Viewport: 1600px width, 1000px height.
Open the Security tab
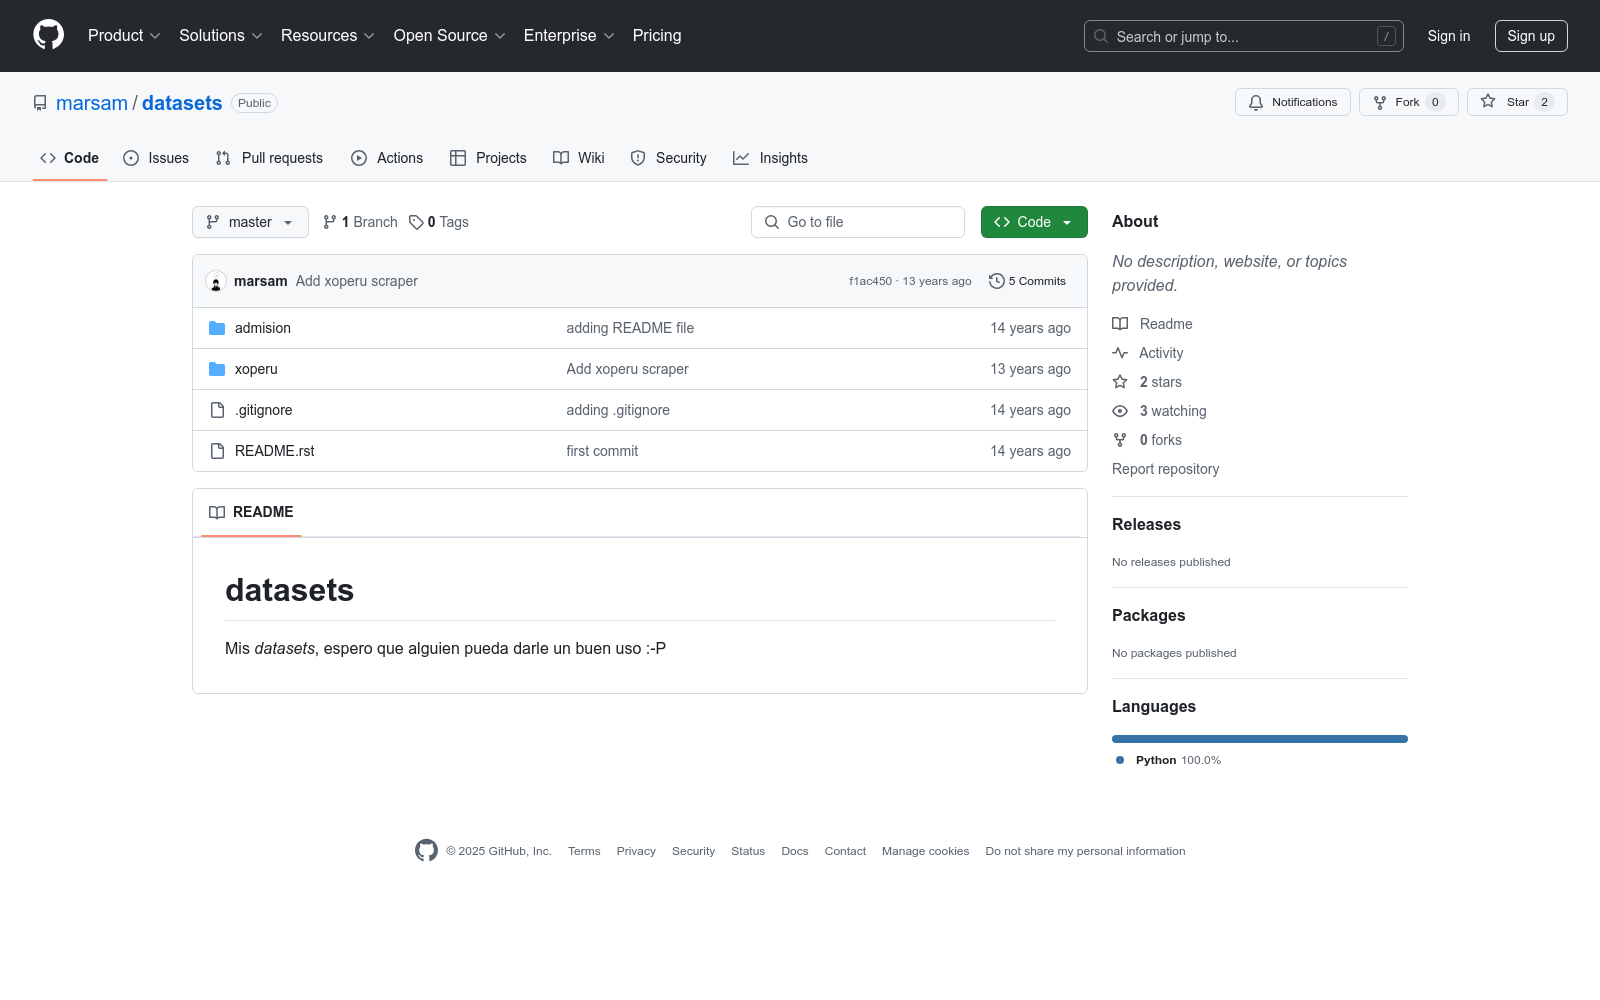[668, 158]
